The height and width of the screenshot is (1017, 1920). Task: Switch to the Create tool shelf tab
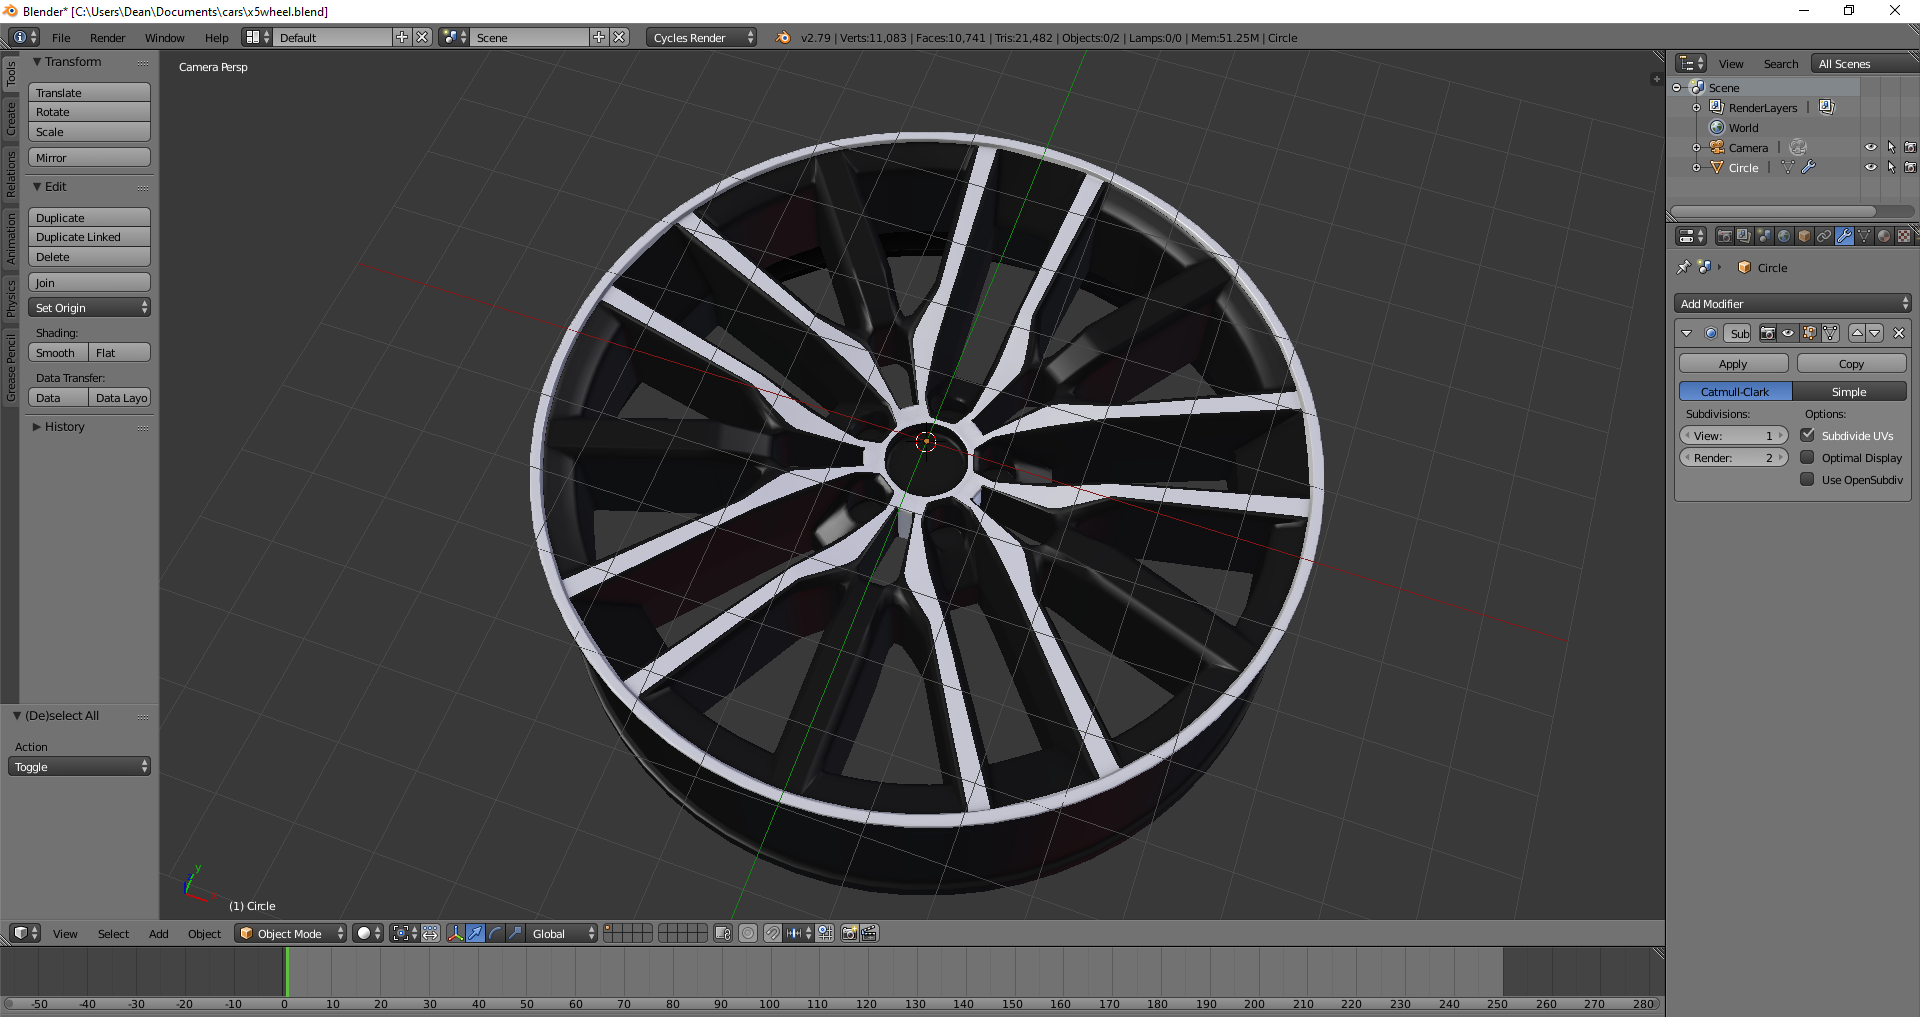pyautogui.click(x=11, y=118)
